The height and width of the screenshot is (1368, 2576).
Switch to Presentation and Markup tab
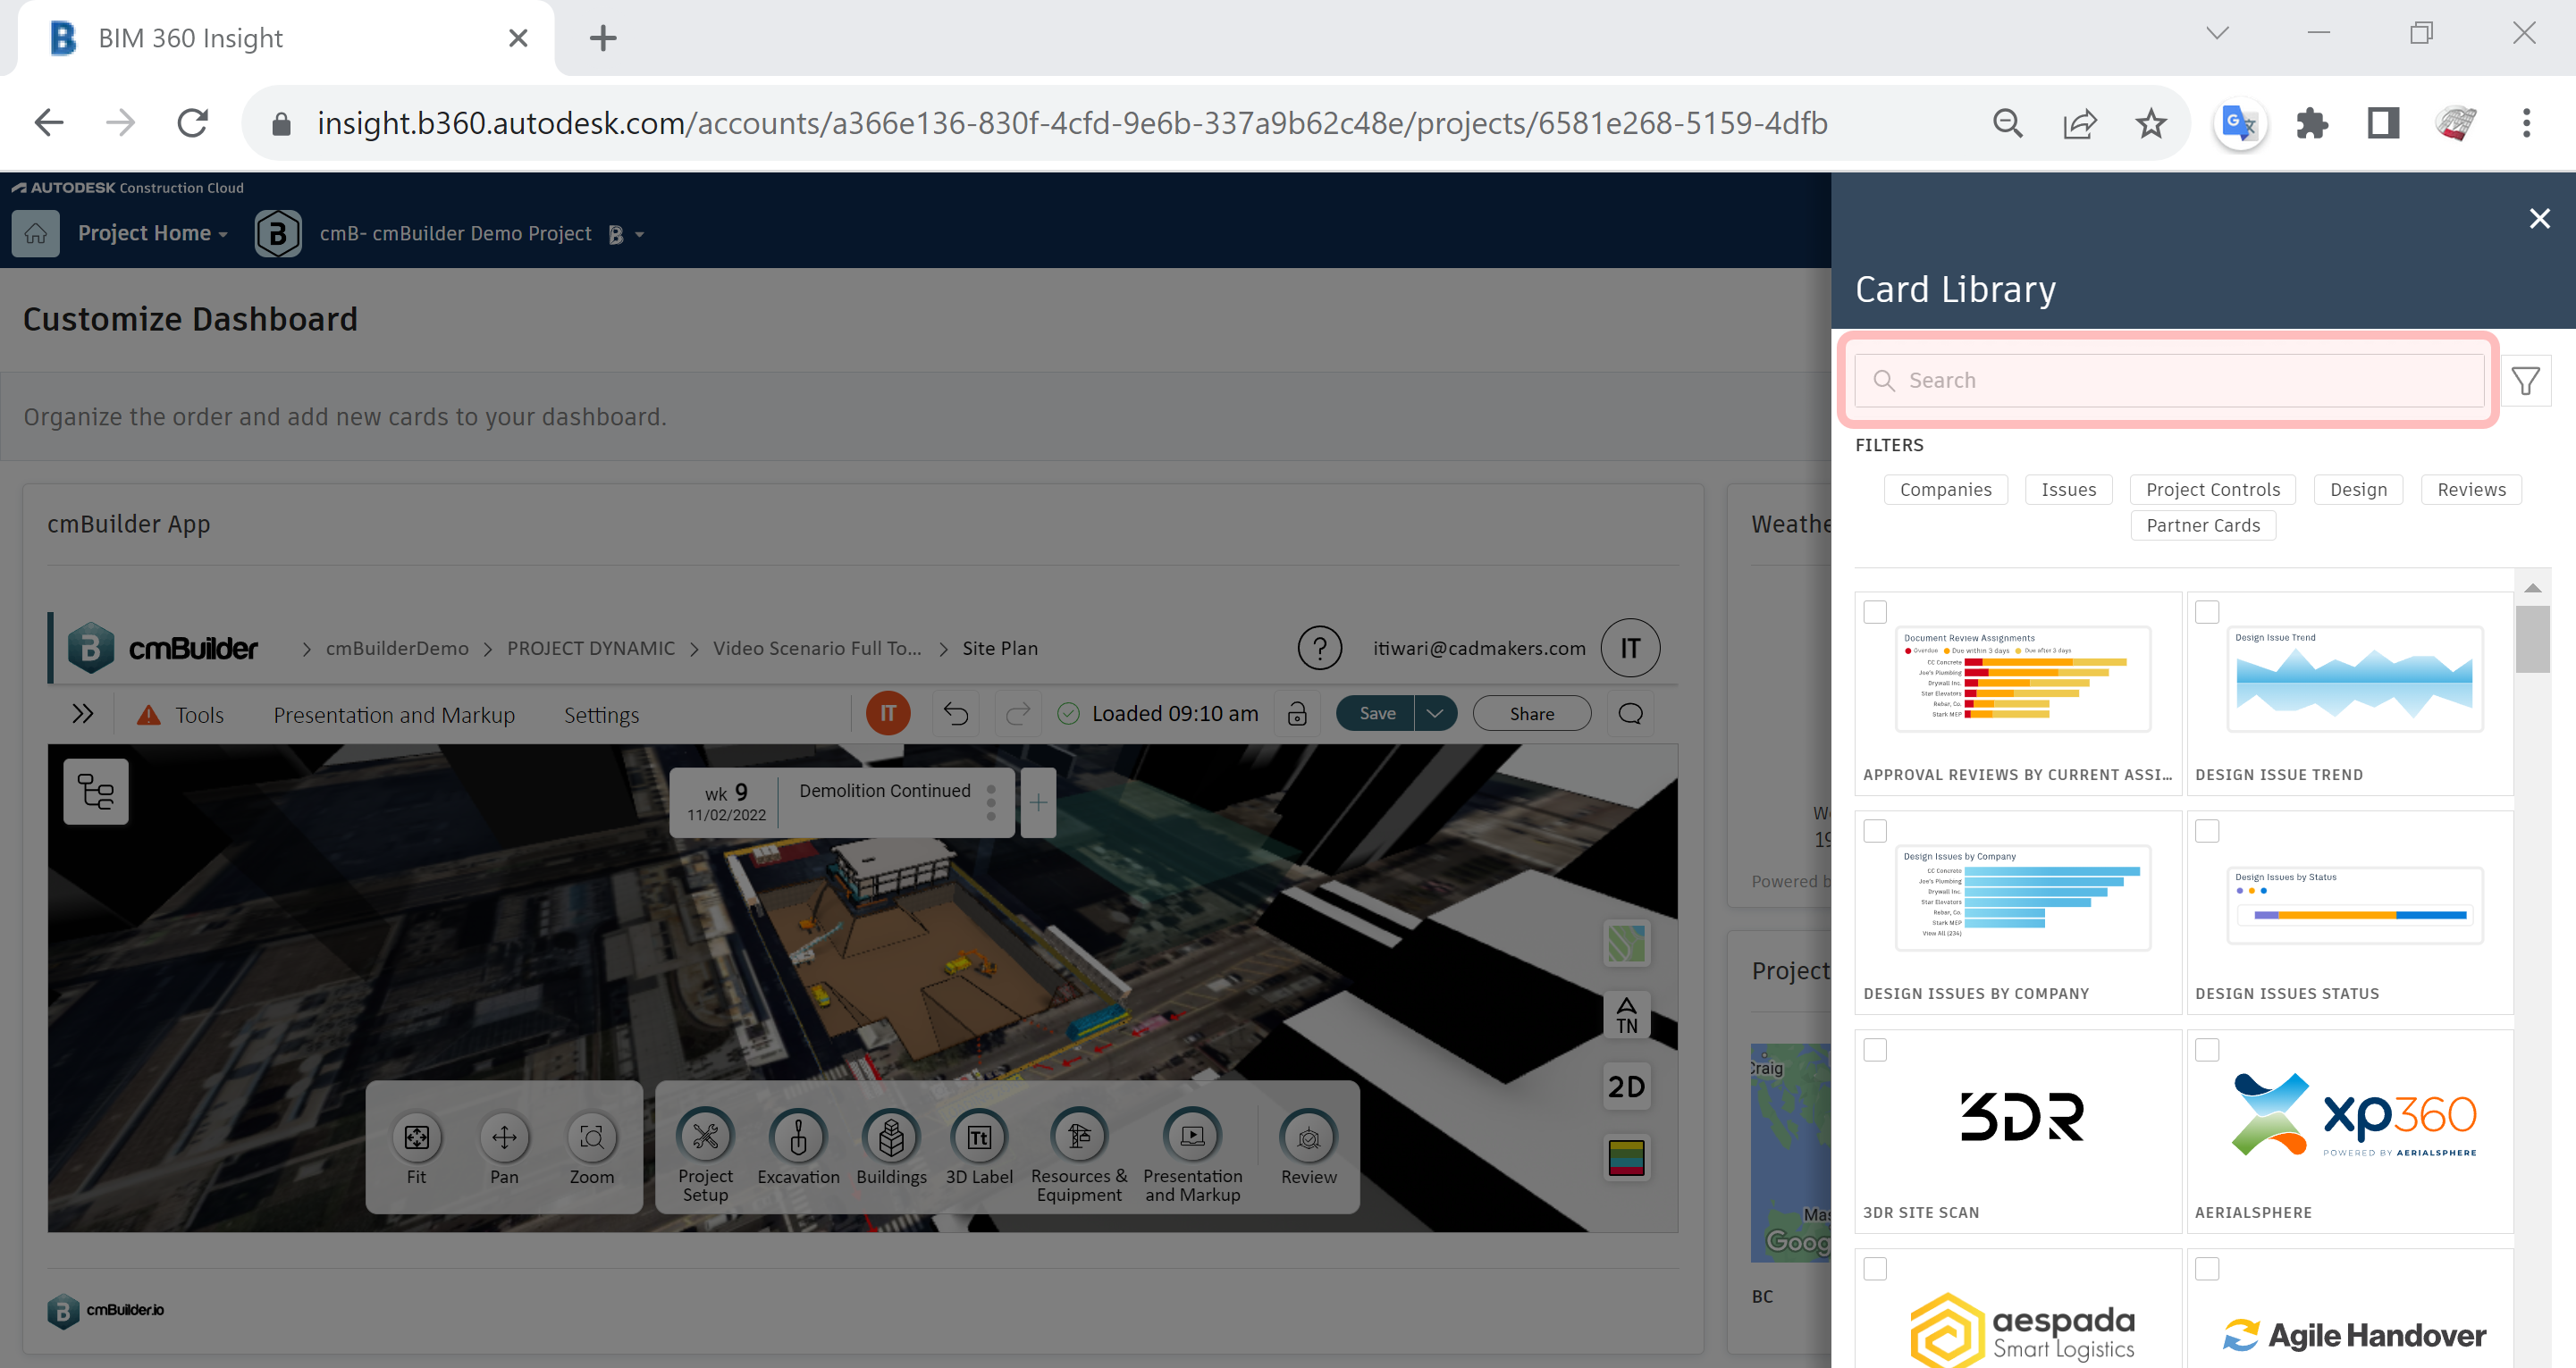[x=394, y=714]
